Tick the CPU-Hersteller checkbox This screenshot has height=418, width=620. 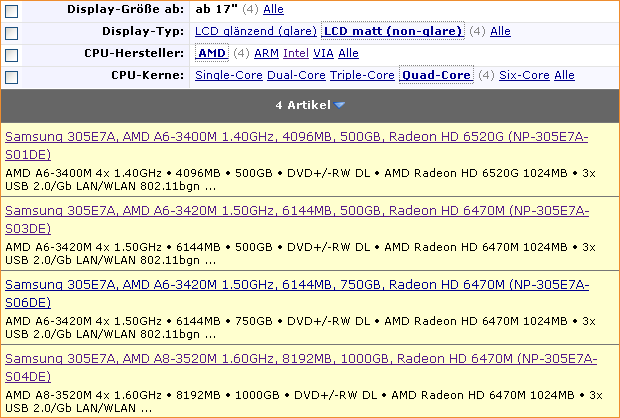pyautogui.click(x=11, y=55)
